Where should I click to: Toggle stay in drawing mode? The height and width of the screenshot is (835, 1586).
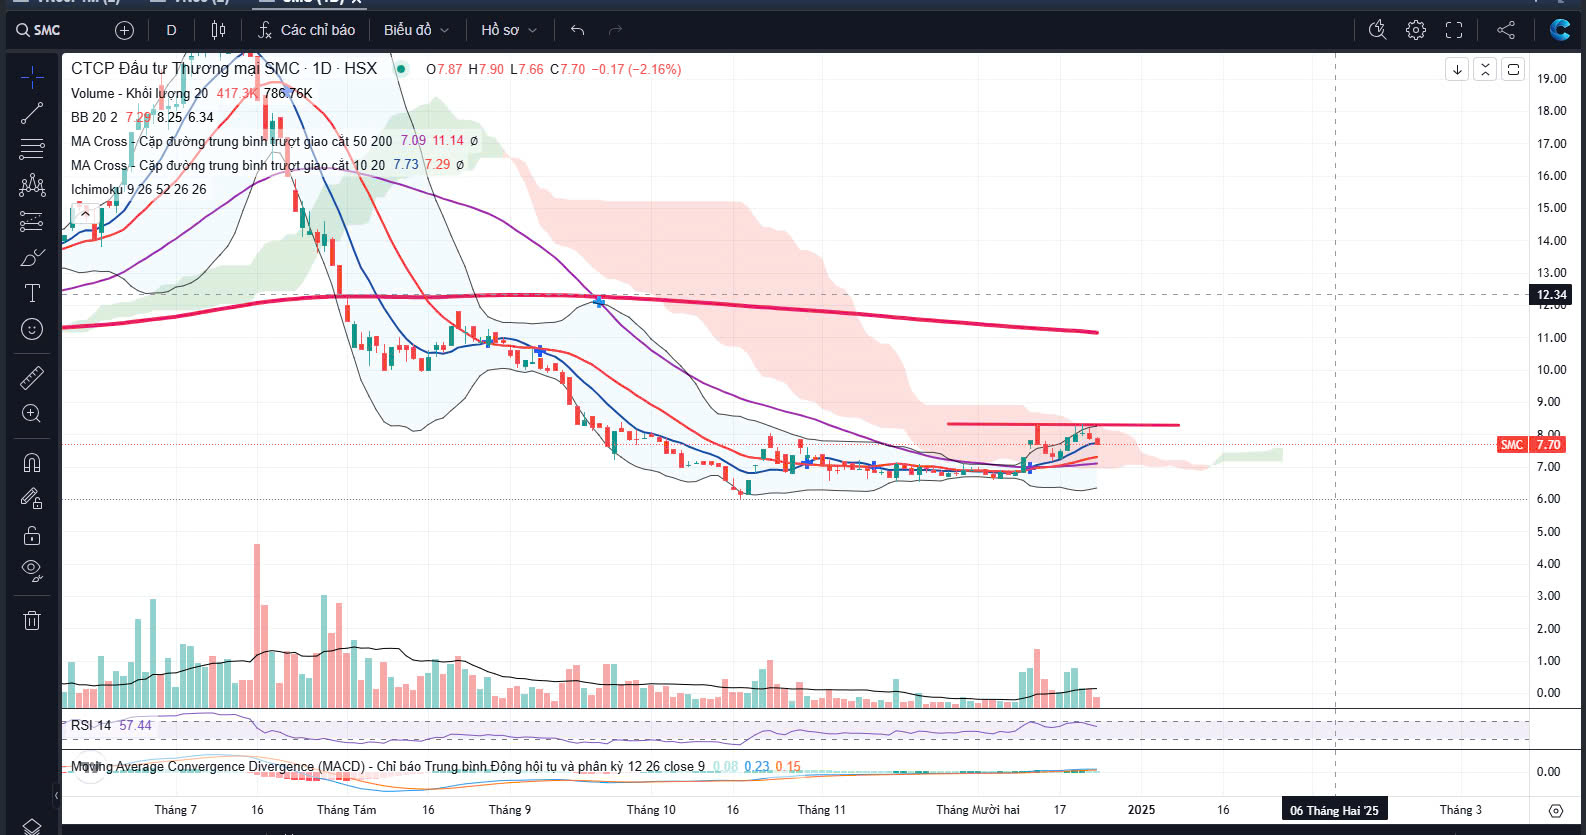point(32,498)
